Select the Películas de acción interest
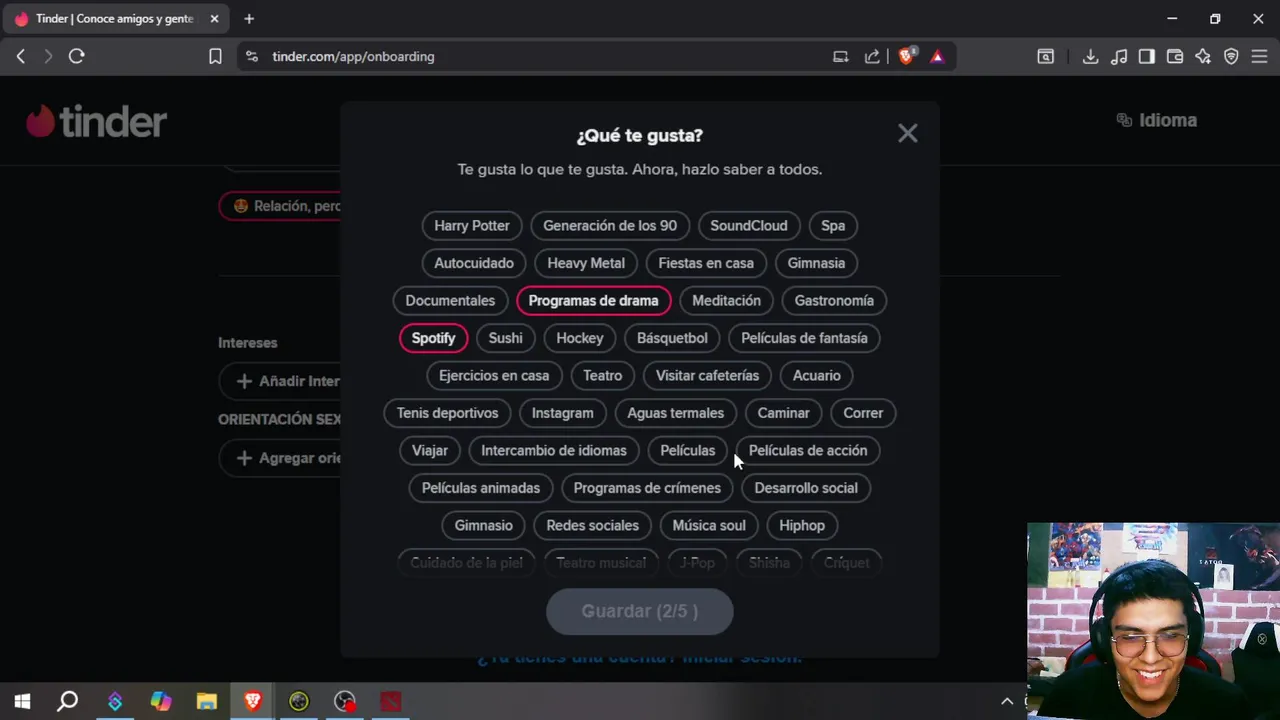This screenshot has height=720, width=1280. [x=808, y=451]
